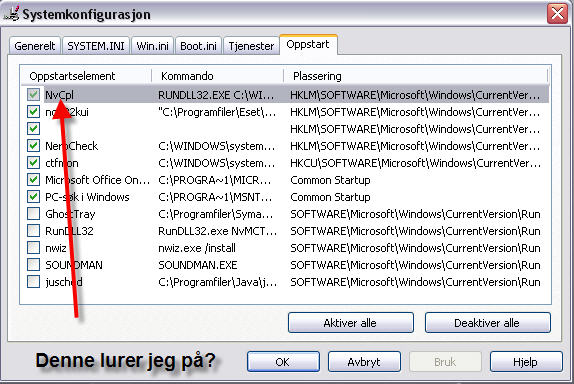The width and height of the screenshot is (574, 384).
Task: Close the Systemkonfigurasjon window
Action: pos(557,14)
